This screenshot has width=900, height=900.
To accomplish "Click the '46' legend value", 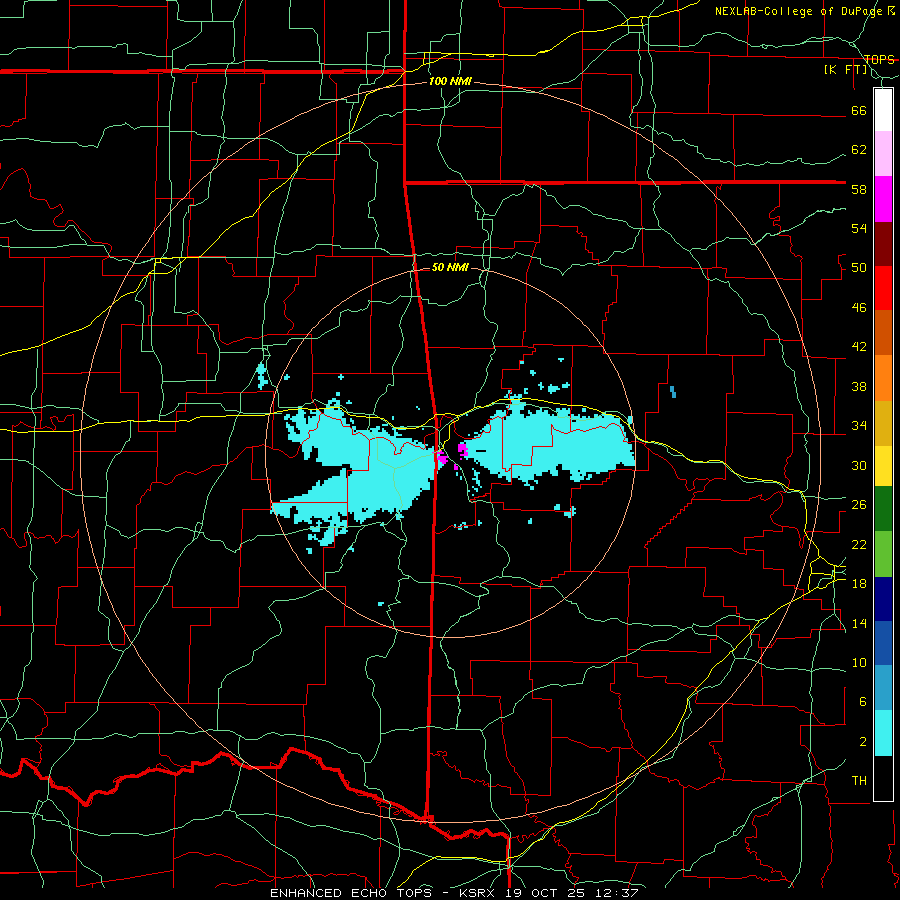I will tap(859, 307).
